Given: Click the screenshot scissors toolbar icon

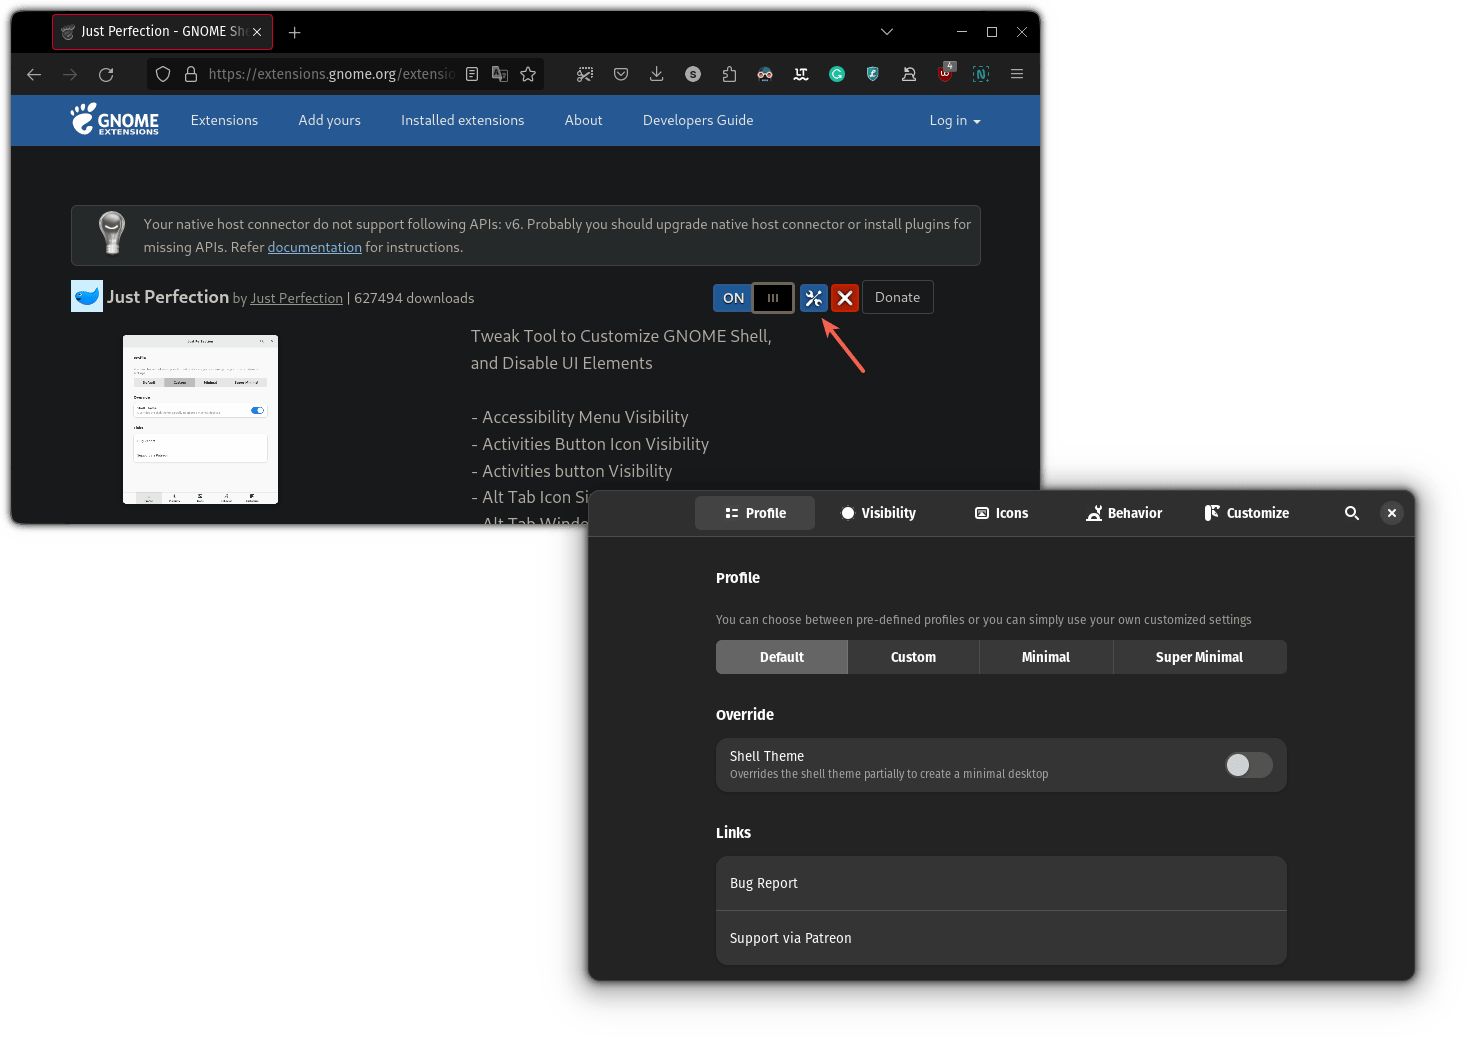Looking at the screenshot, I should 585,74.
